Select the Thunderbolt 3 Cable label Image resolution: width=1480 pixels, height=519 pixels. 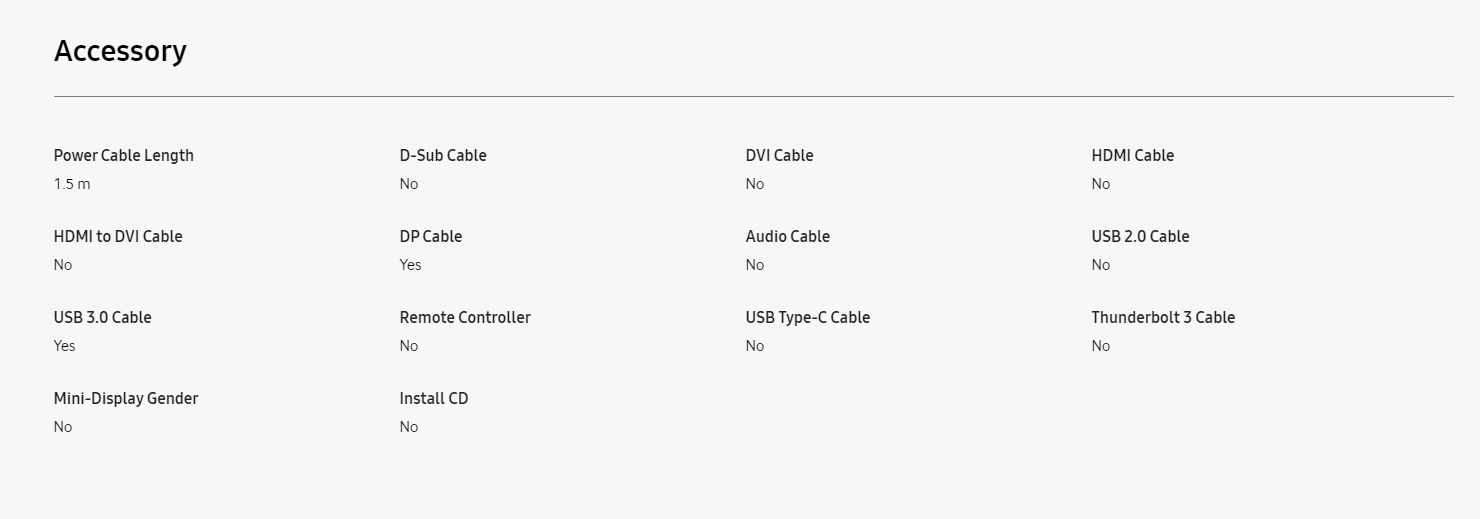1164,317
